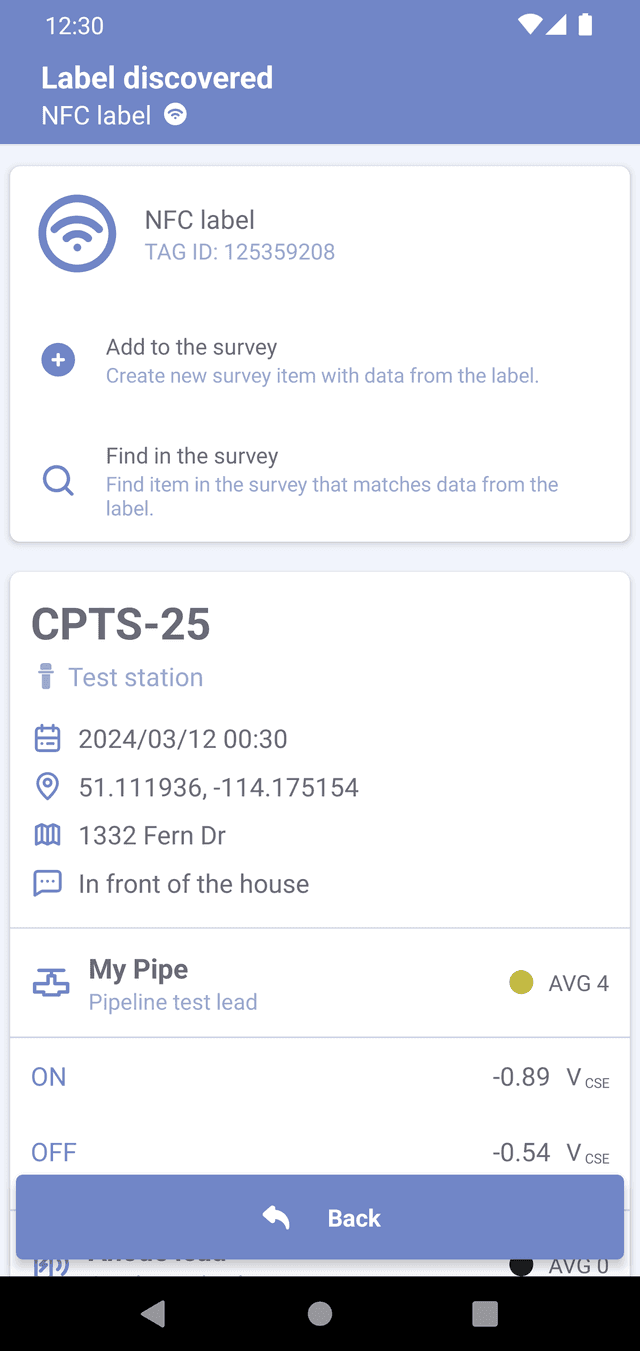Choose Find in the survey option
640x1351 pixels.
pyautogui.click(x=332, y=481)
